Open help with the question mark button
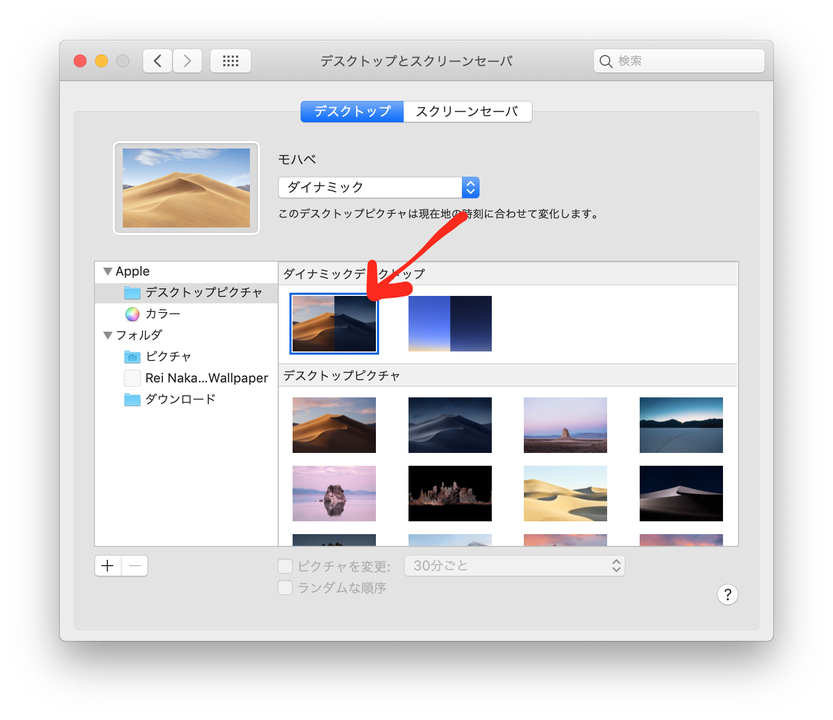The width and height of the screenshot is (833, 720). pos(727,595)
